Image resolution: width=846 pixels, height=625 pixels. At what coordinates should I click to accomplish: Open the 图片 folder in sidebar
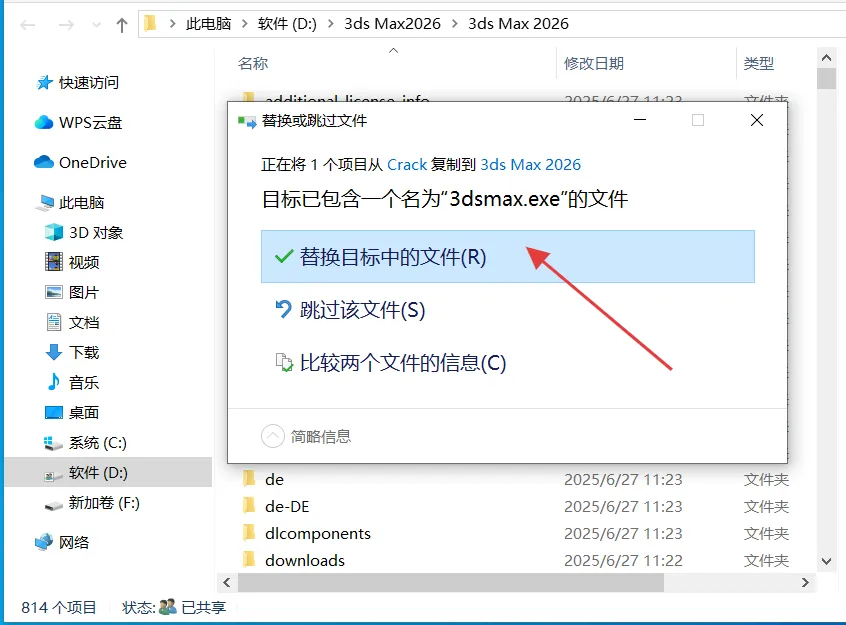pos(72,293)
